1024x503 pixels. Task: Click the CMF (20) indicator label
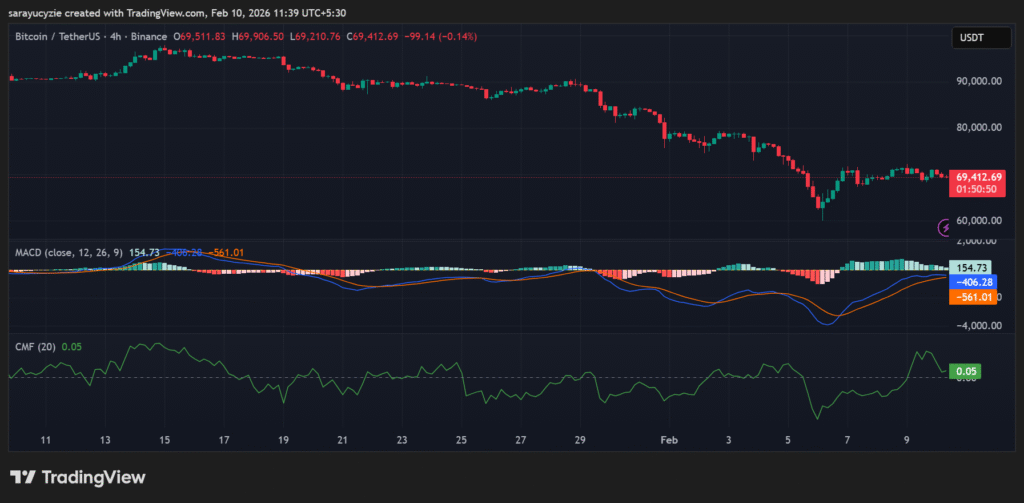pyautogui.click(x=36, y=347)
